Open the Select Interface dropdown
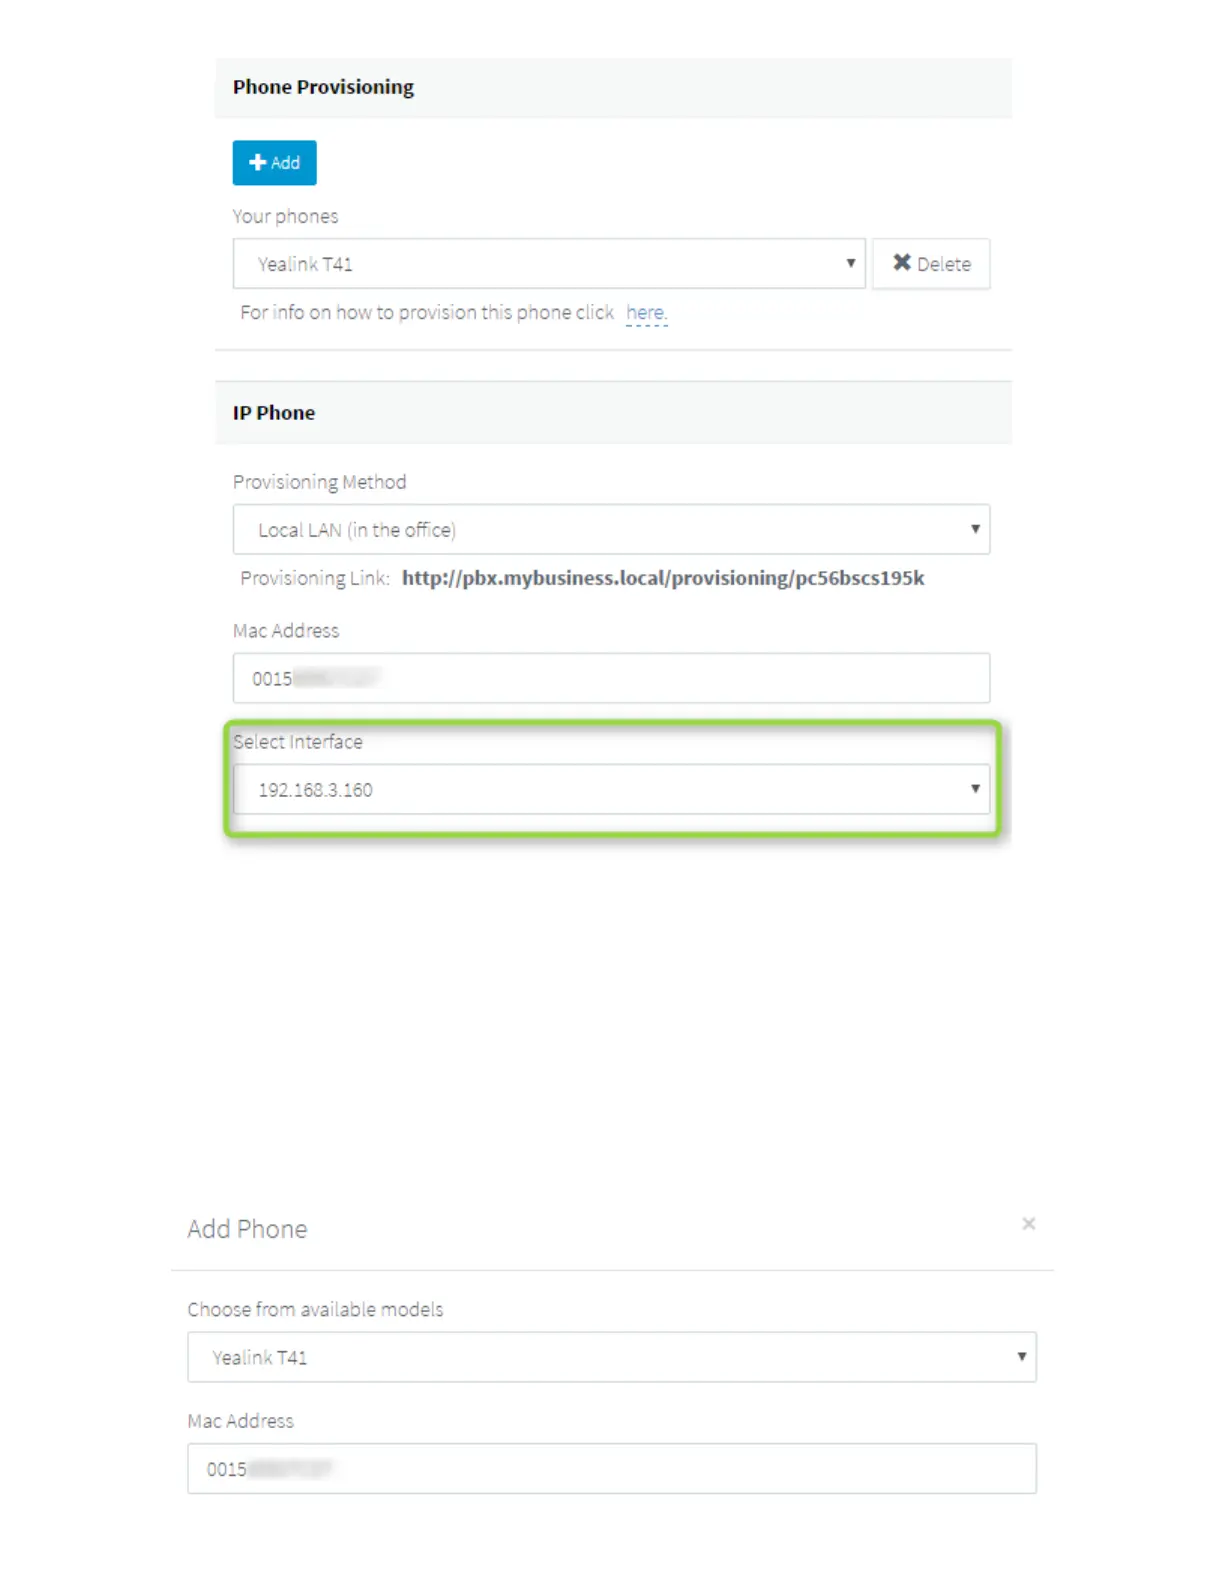This screenshot has height=1584, width=1224. click(x=611, y=790)
